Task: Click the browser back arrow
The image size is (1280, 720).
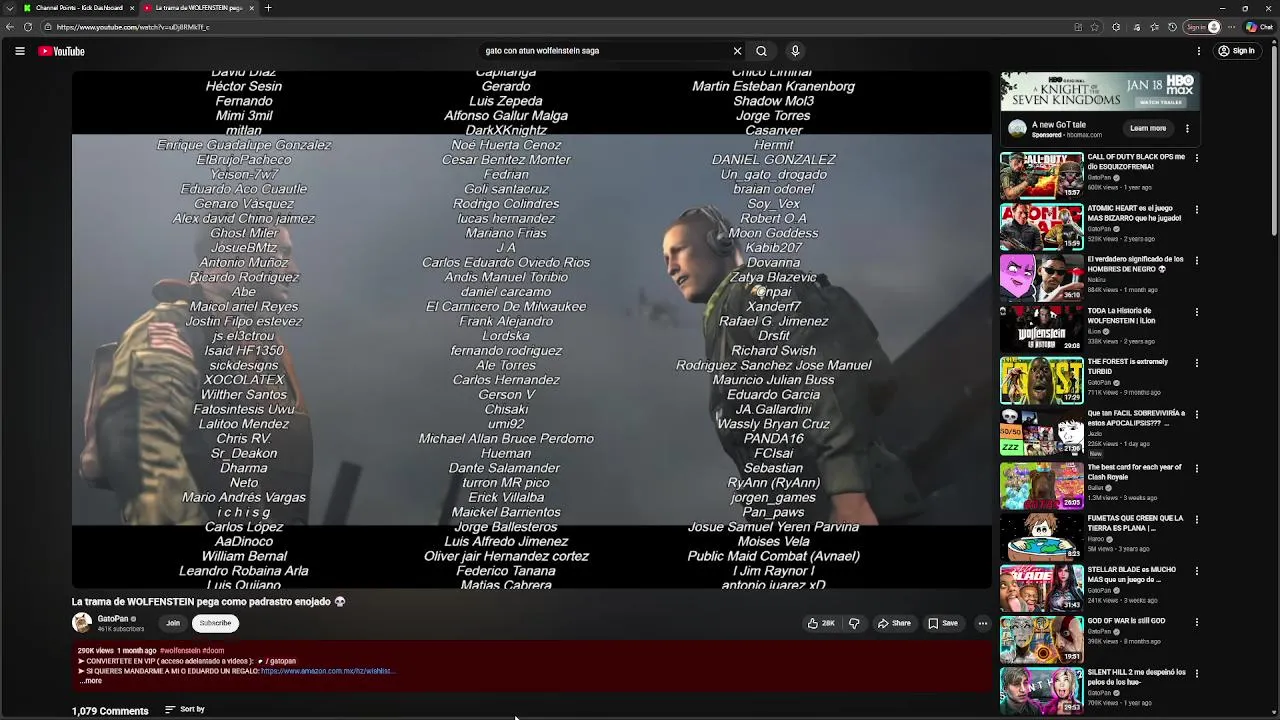Action: click(x=9, y=27)
